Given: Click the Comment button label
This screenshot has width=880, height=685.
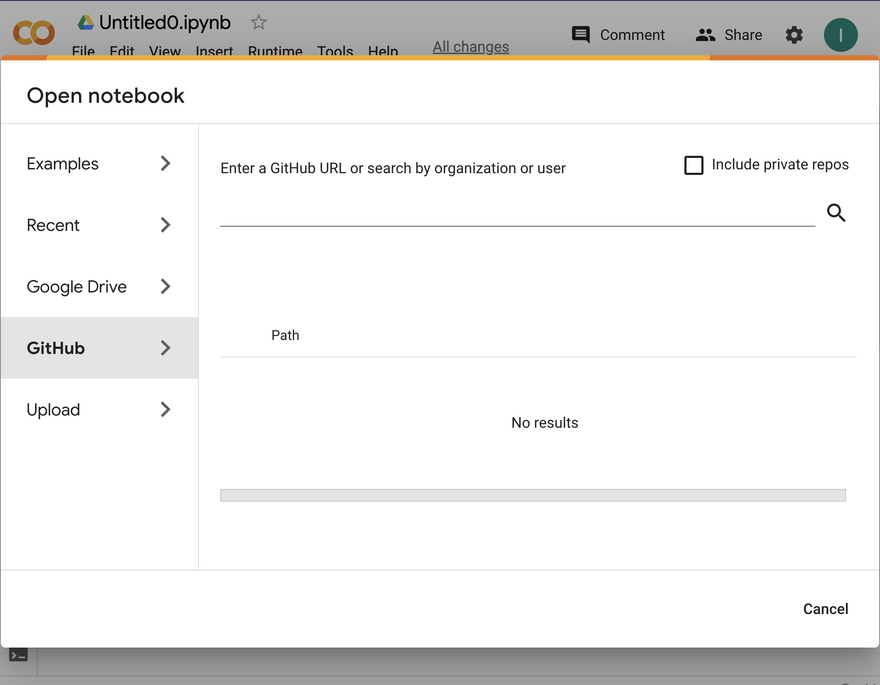Looking at the screenshot, I should tap(632, 35).
